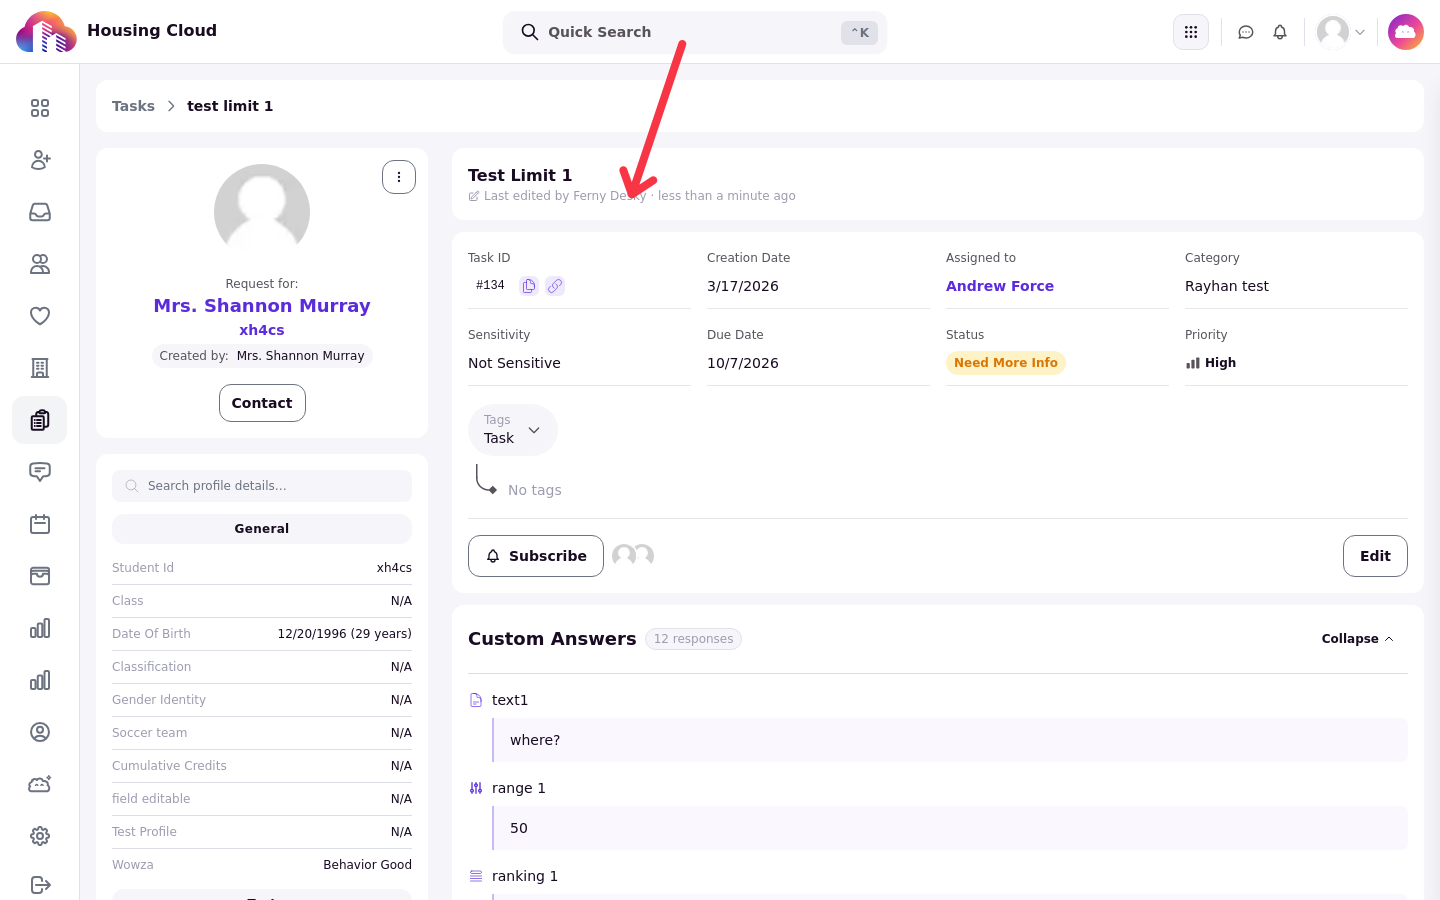1440x900 pixels.
Task: Subscribe to this task
Action: (536, 556)
